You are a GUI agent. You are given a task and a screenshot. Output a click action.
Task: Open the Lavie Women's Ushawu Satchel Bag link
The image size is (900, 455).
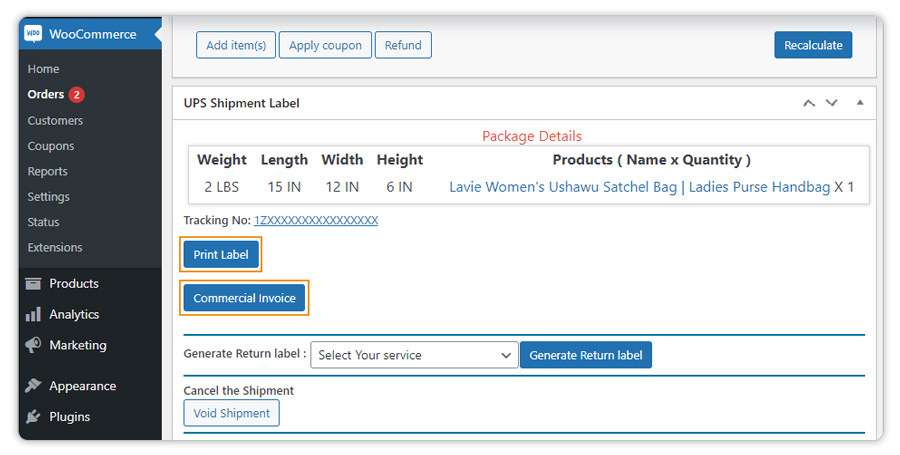click(639, 187)
